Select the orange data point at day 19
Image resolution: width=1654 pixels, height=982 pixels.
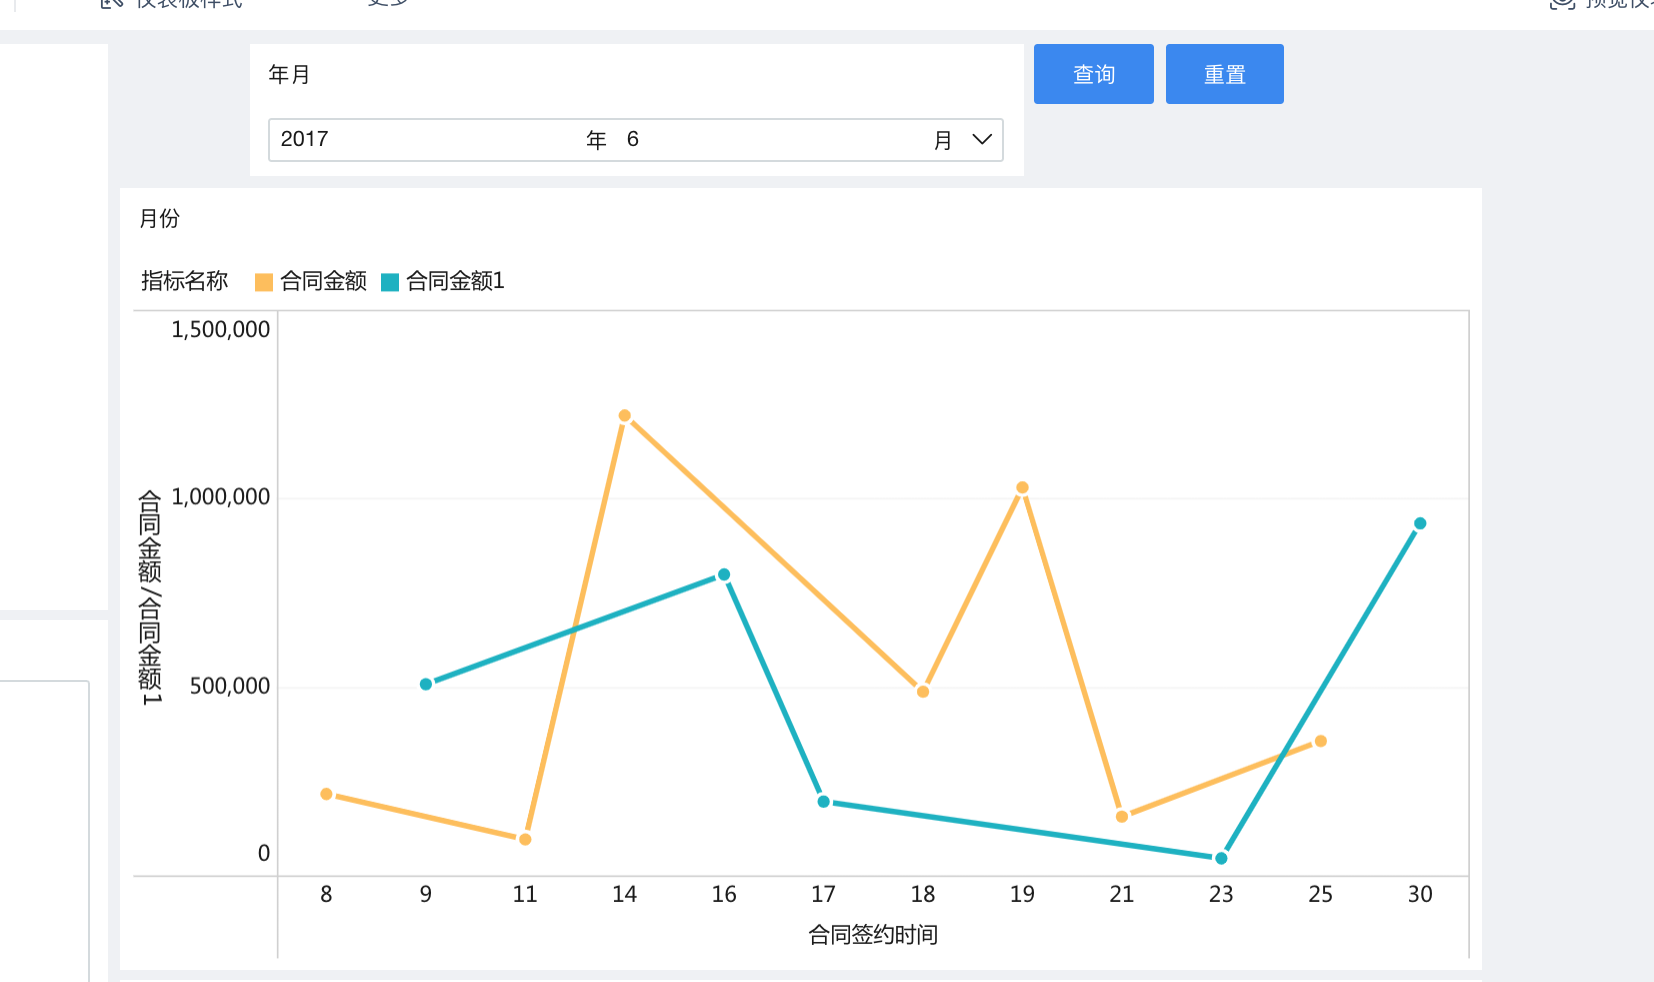(x=1022, y=488)
